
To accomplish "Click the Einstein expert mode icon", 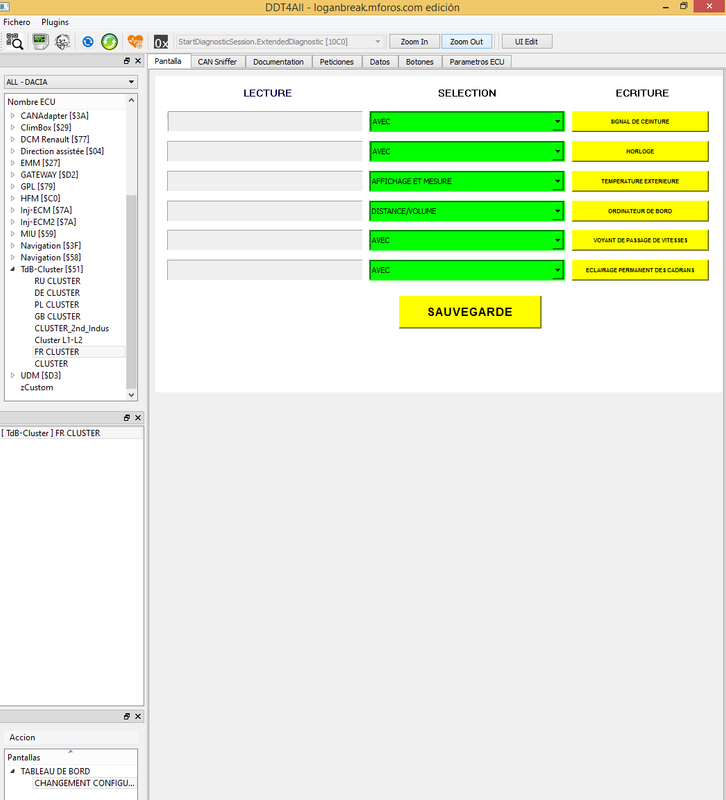I will [62, 41].
